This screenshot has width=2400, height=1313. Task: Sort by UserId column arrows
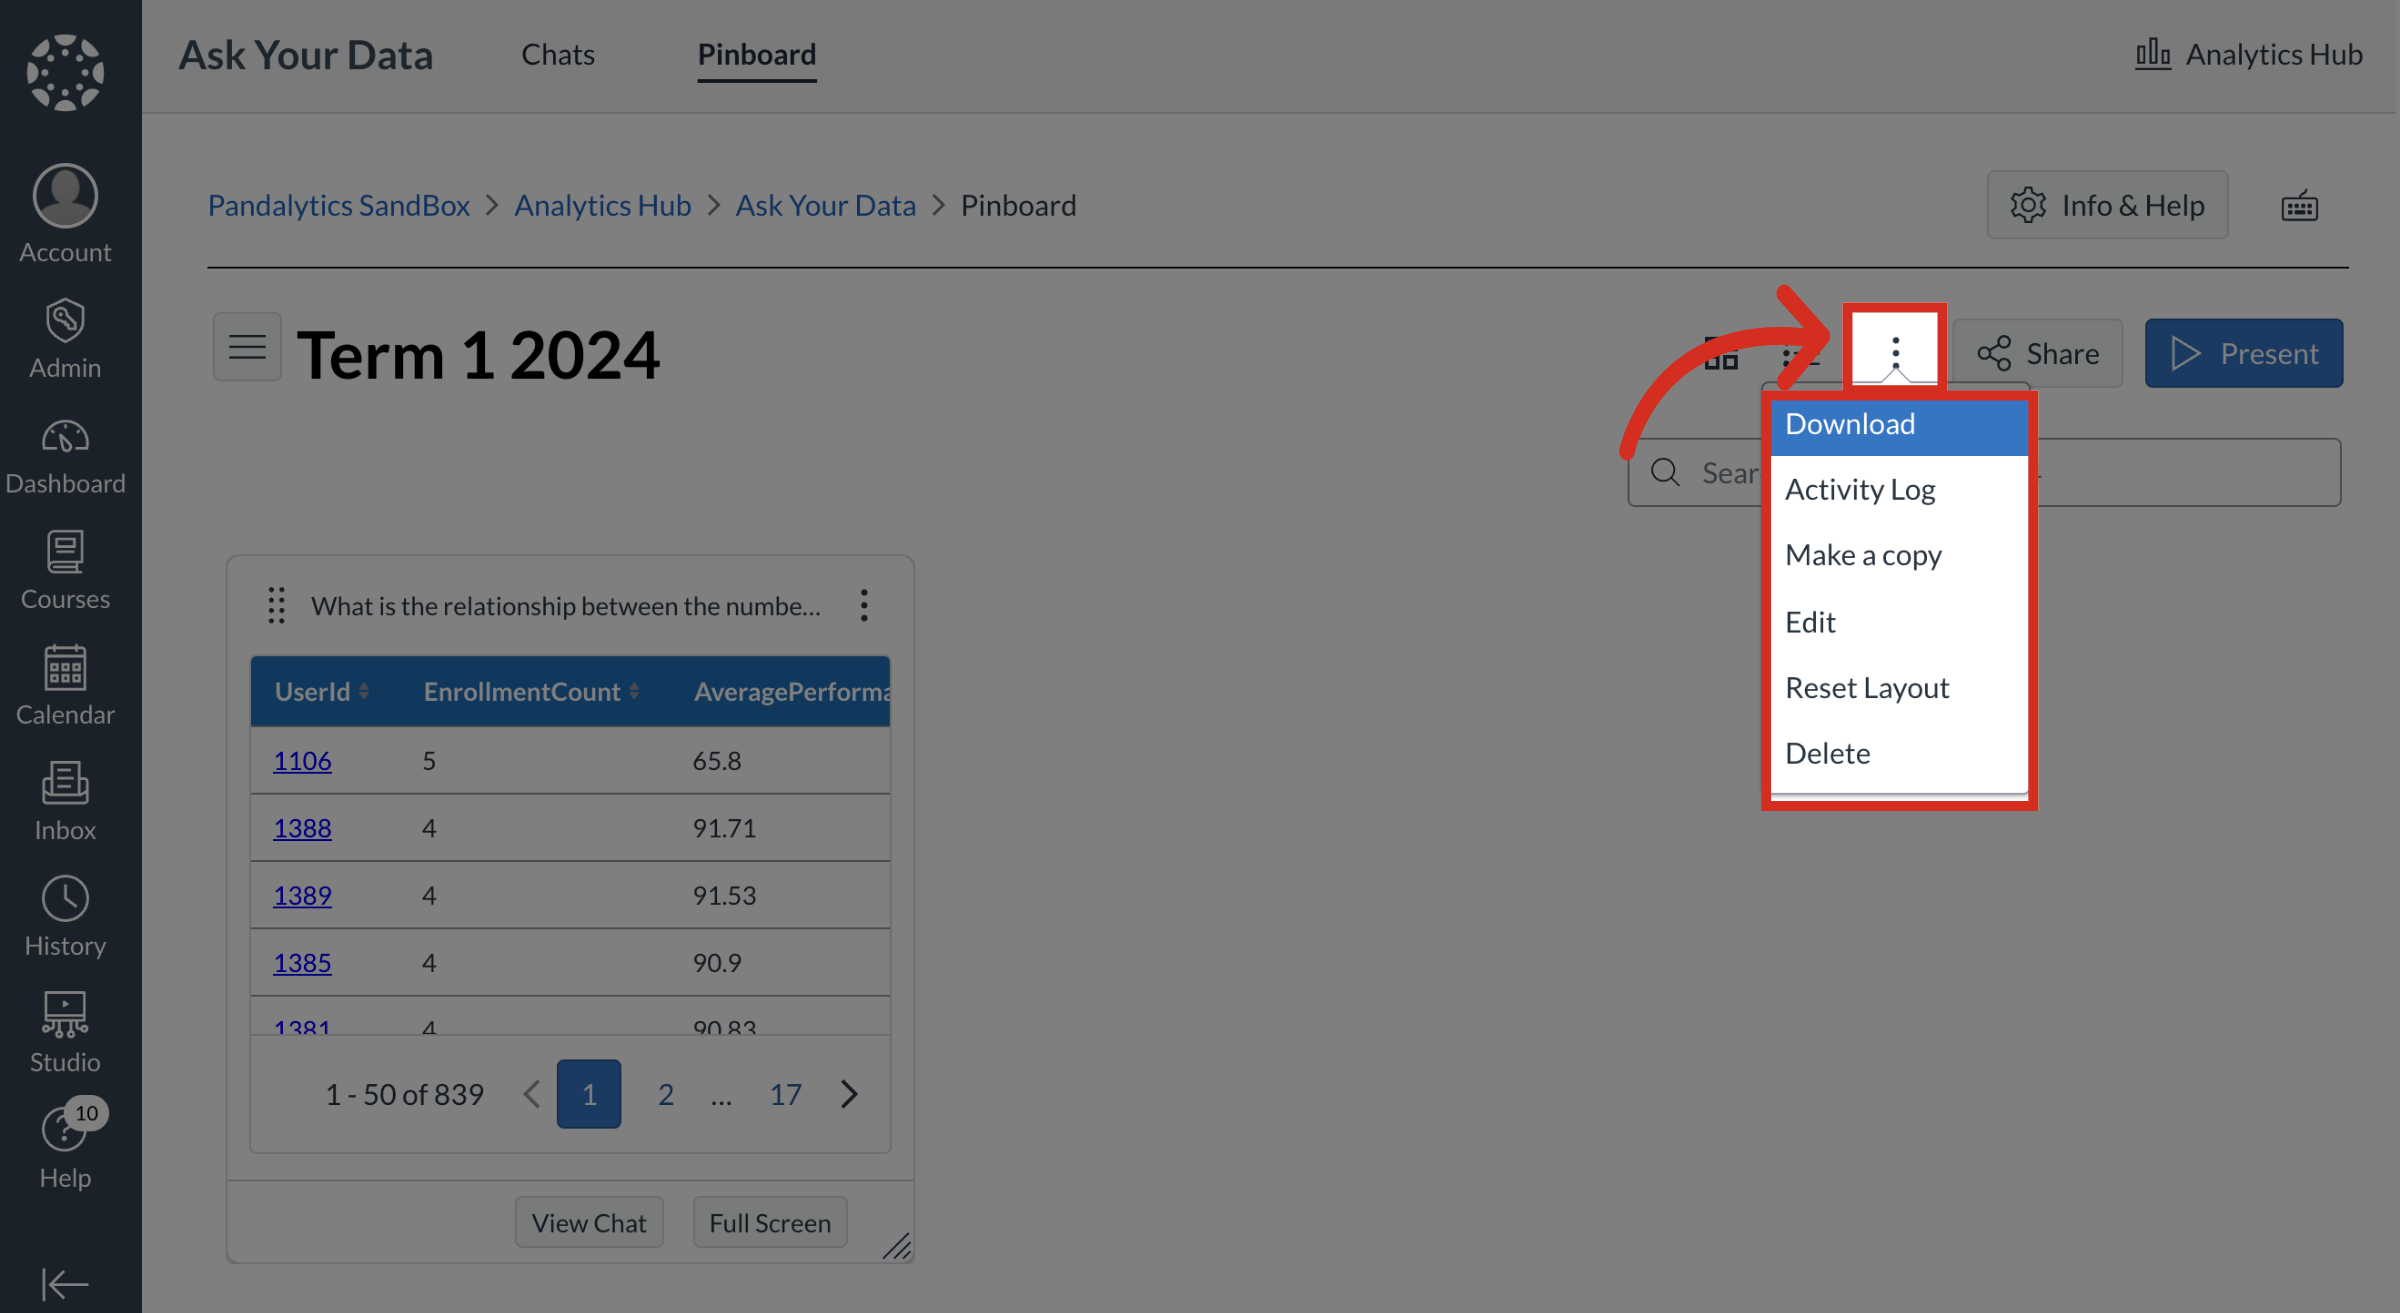364,691
